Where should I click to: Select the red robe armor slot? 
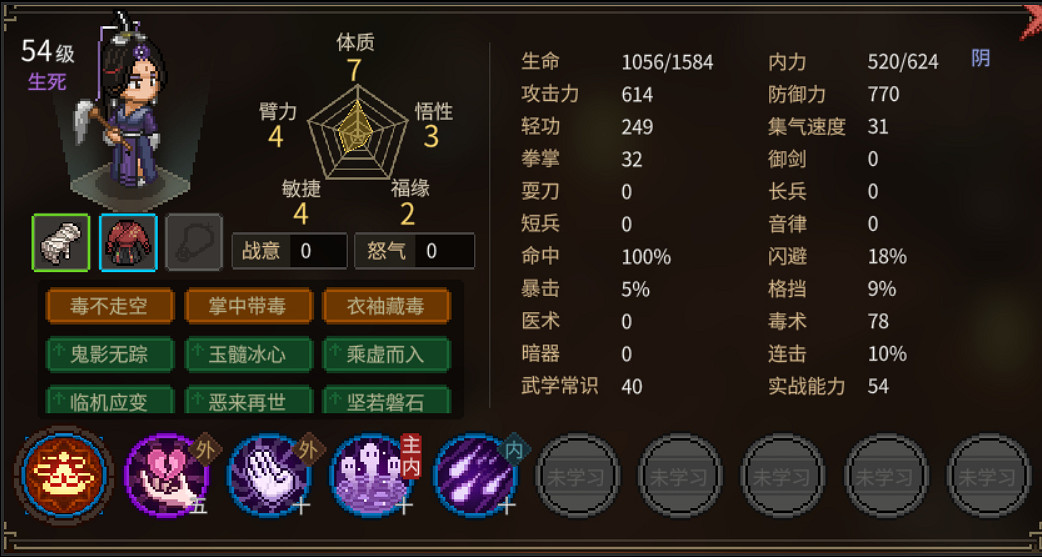[x=128, y=243]
